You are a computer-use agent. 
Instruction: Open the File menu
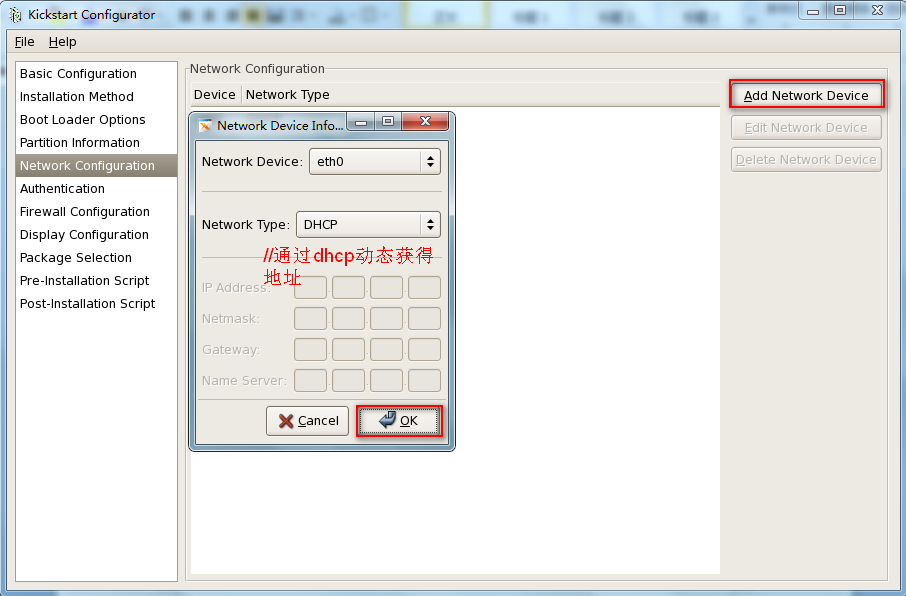(24, 42)
